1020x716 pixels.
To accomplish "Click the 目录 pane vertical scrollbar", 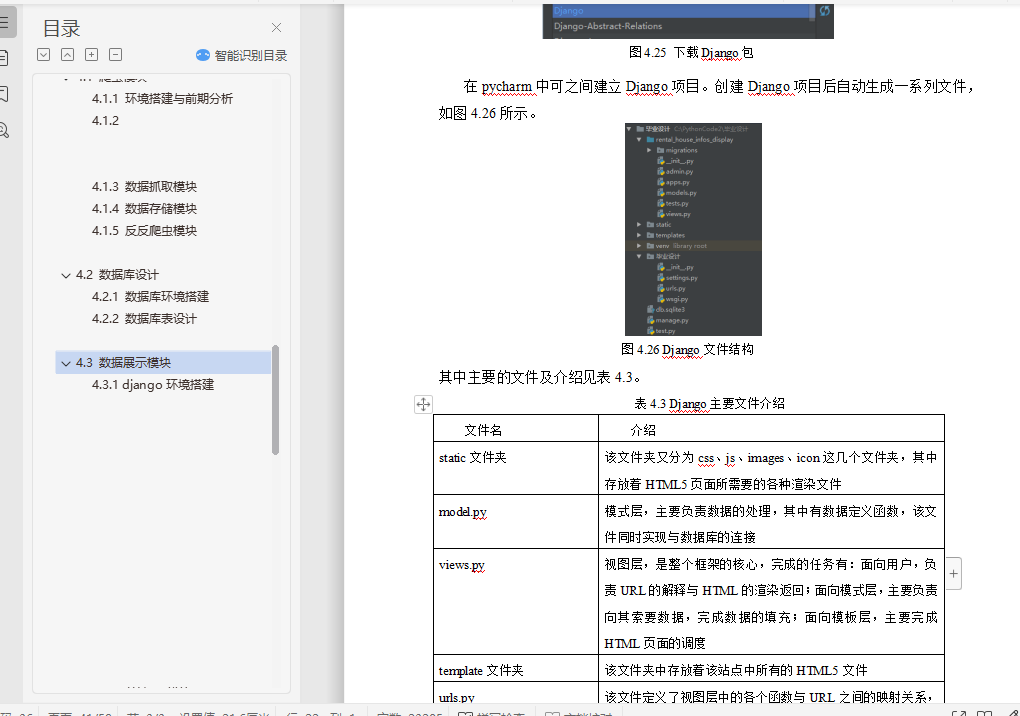I will coord(275,400).
